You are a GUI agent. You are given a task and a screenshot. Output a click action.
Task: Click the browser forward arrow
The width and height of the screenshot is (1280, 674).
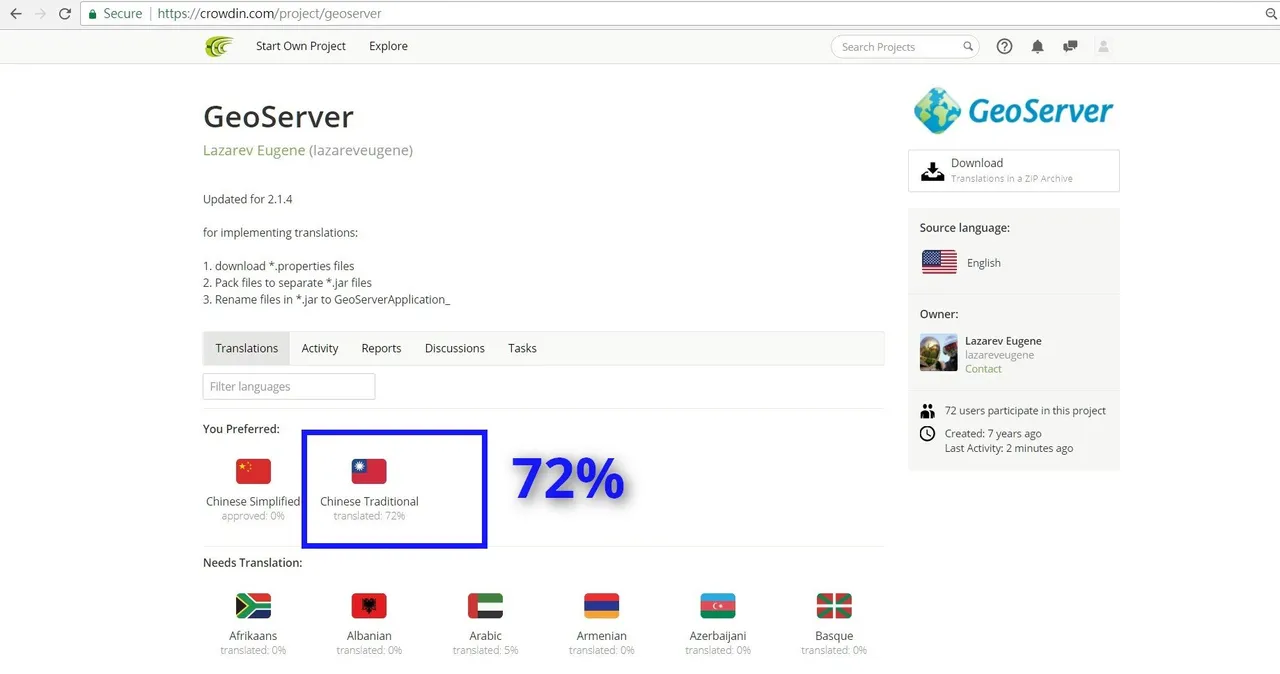(x=40, y=14)
